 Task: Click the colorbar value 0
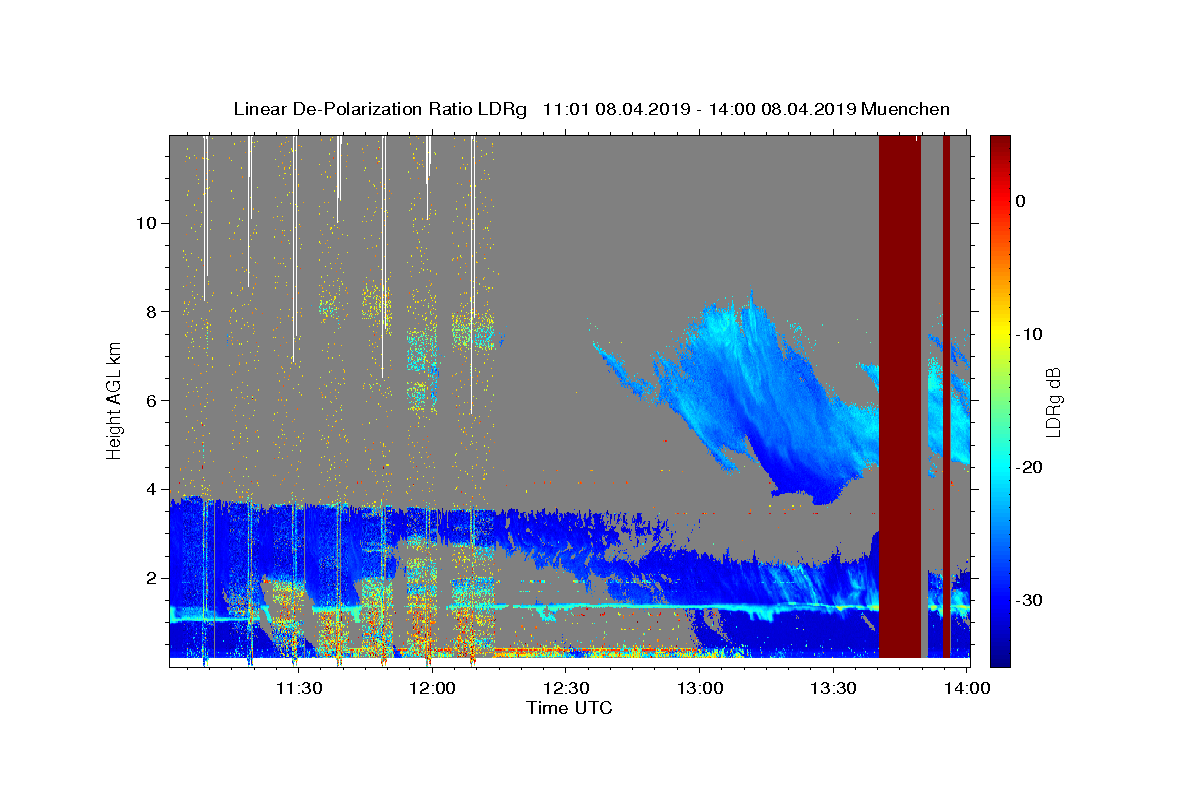coord(1020,201)
